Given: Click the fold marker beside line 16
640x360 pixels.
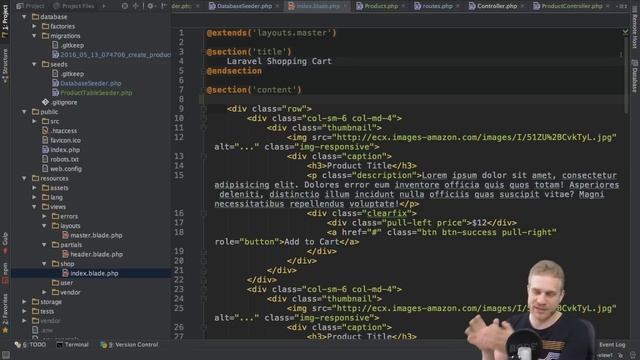Looking at the screenshot, I should point(203,213).
